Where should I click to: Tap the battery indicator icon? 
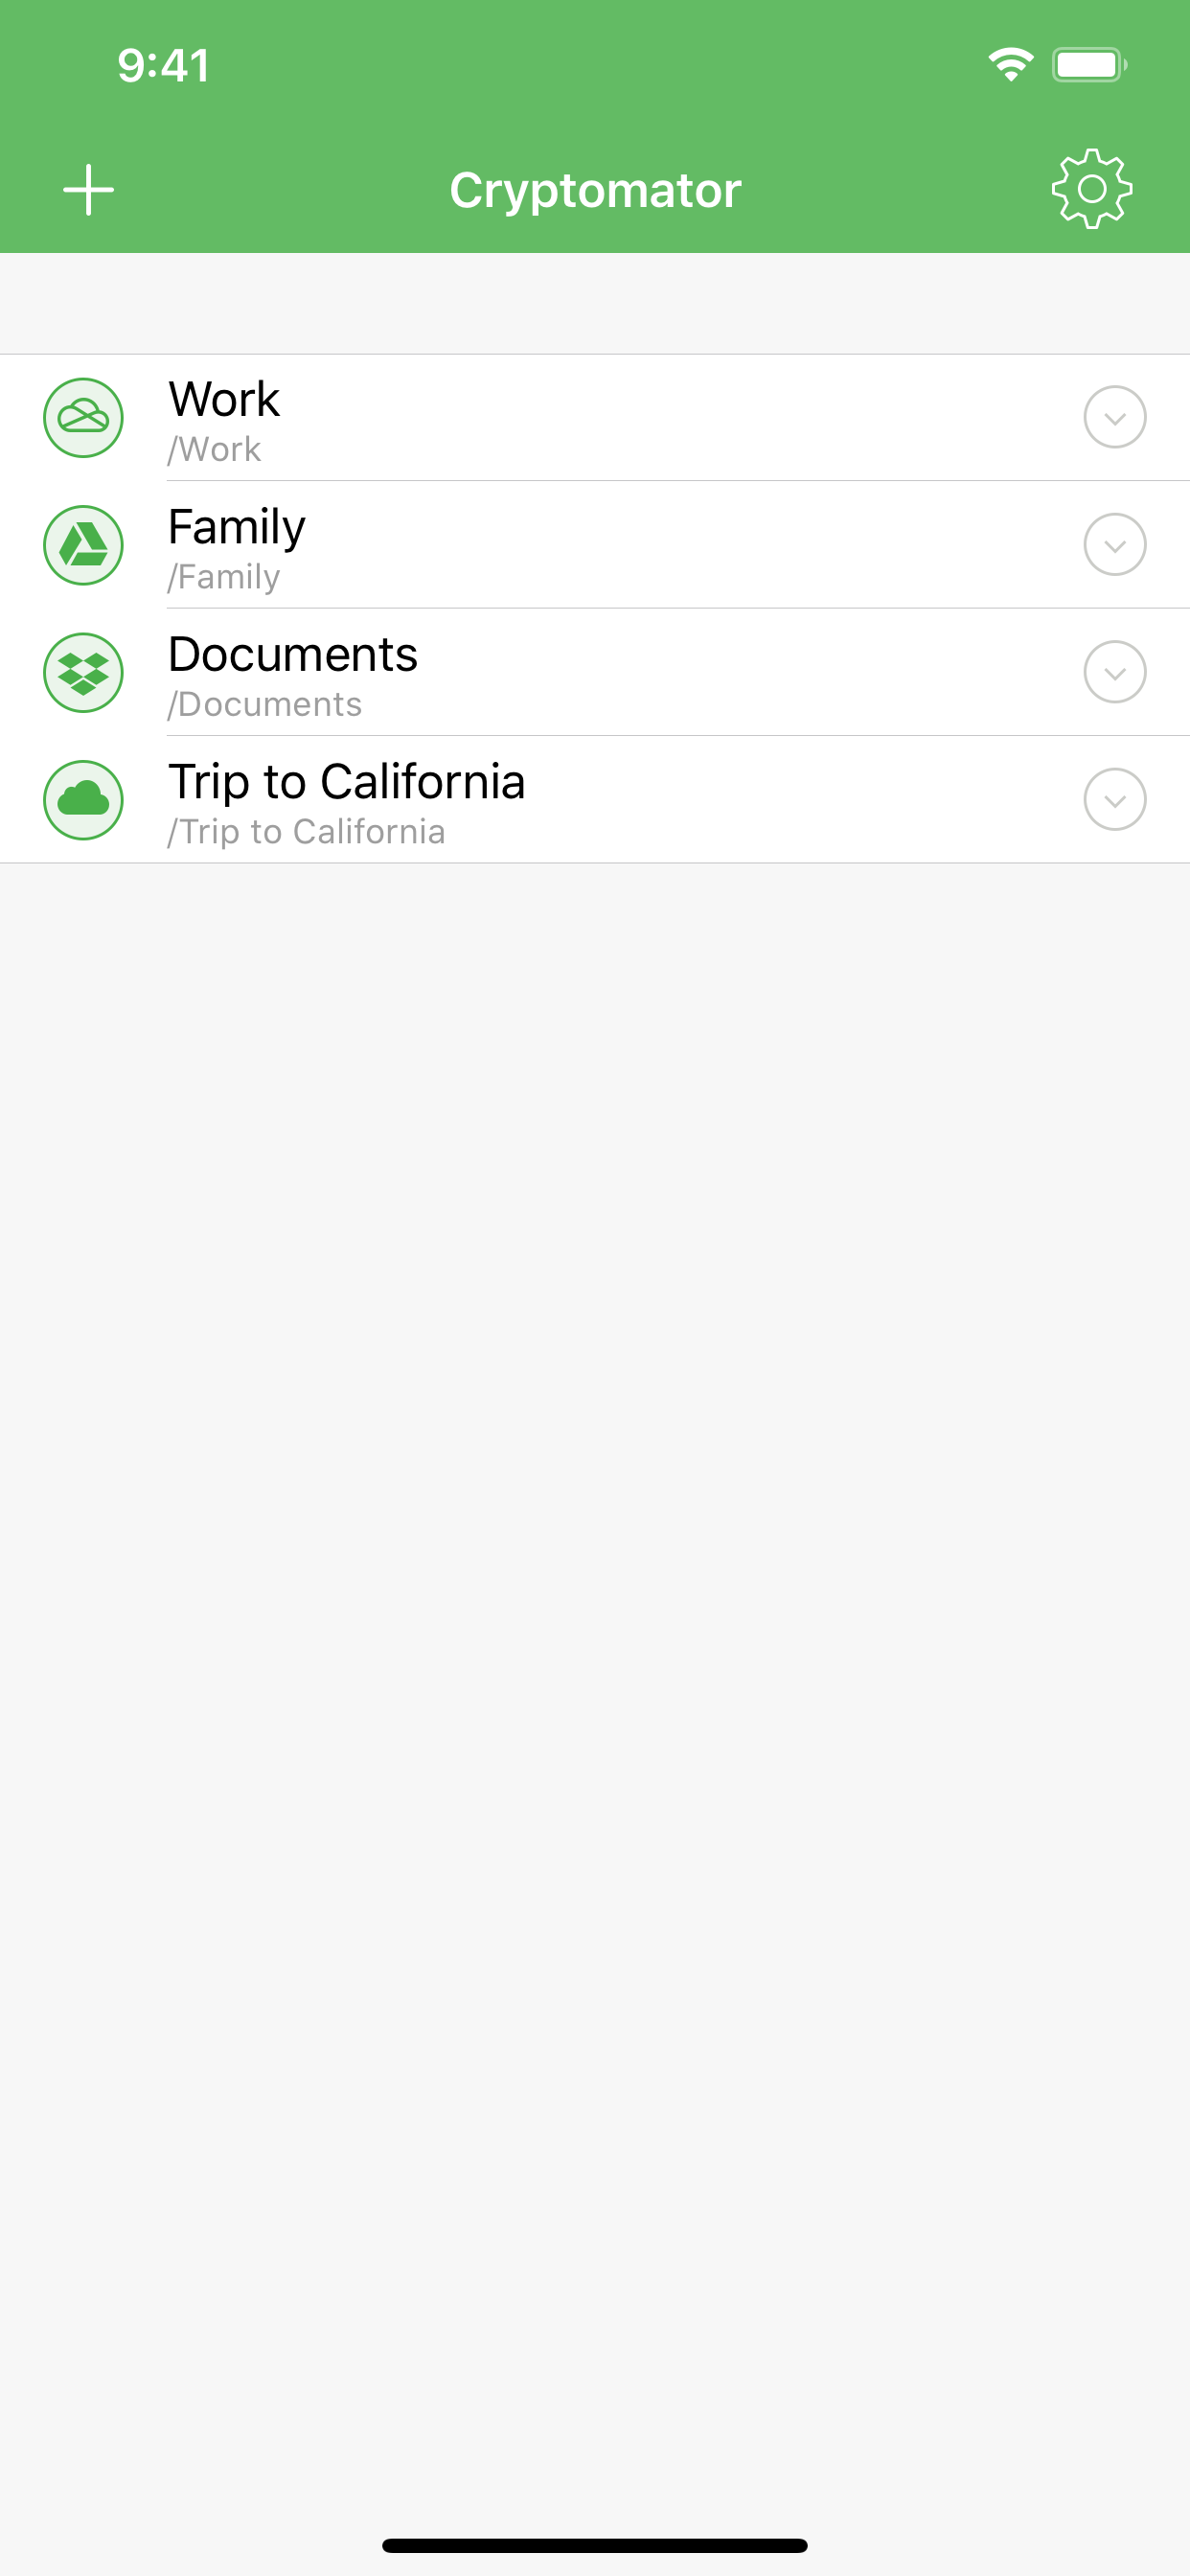pyautogui.click(x=1088, y=65)
